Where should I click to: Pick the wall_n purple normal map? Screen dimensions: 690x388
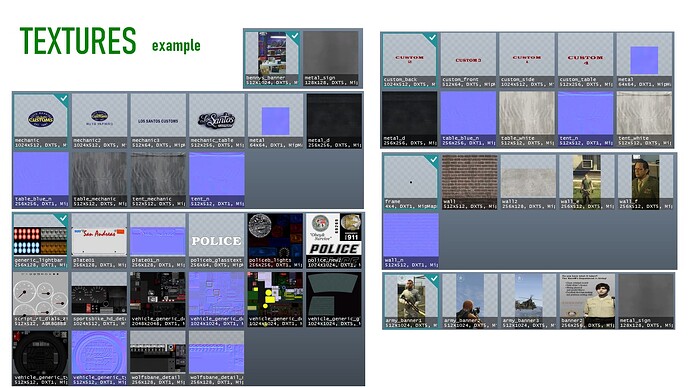tap(411, 241)
